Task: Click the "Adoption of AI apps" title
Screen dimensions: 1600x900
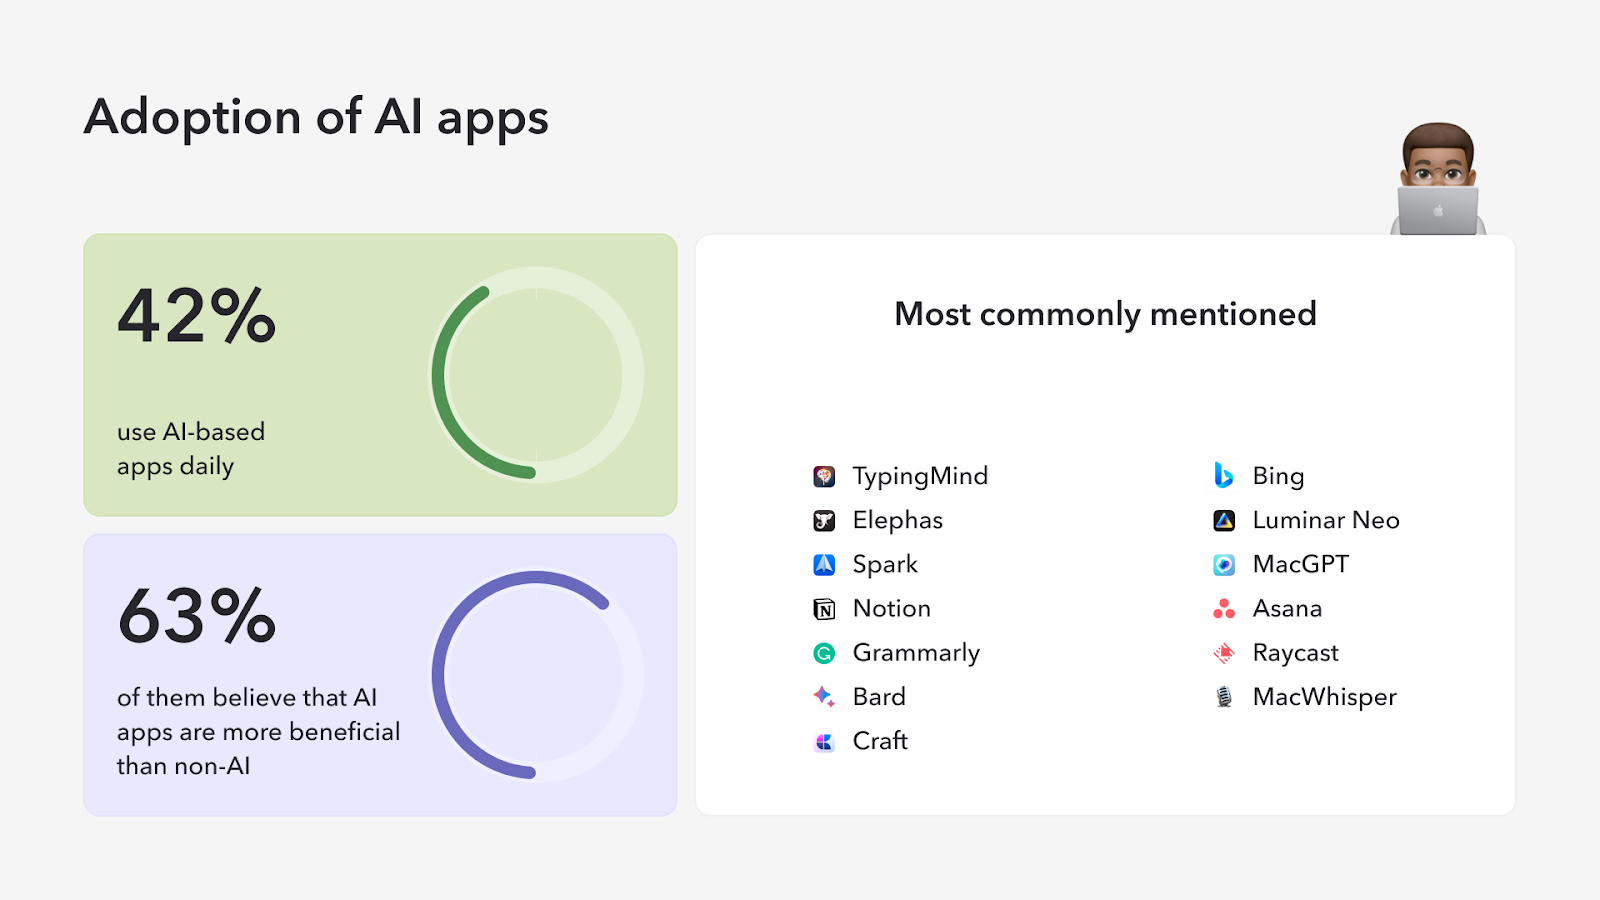Action: click(316, 117)
